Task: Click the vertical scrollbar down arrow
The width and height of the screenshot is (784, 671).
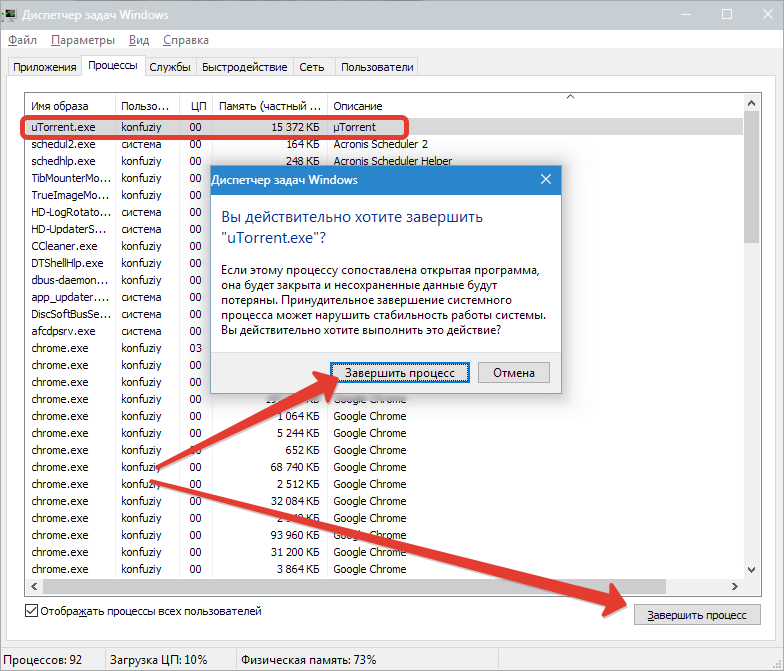Action: click(752, 570)
